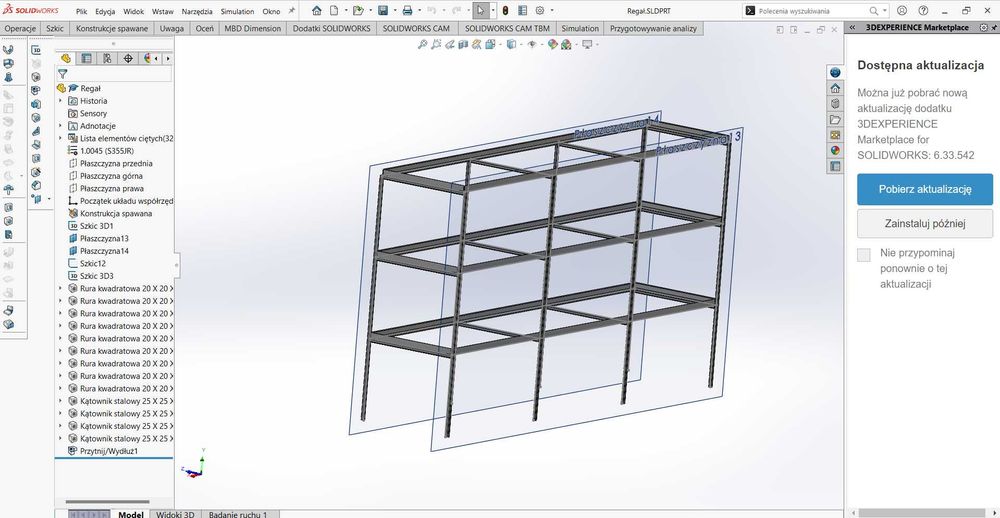
Task: Click 3D sketch icon in left toolbar
Action: click(36, 50)
